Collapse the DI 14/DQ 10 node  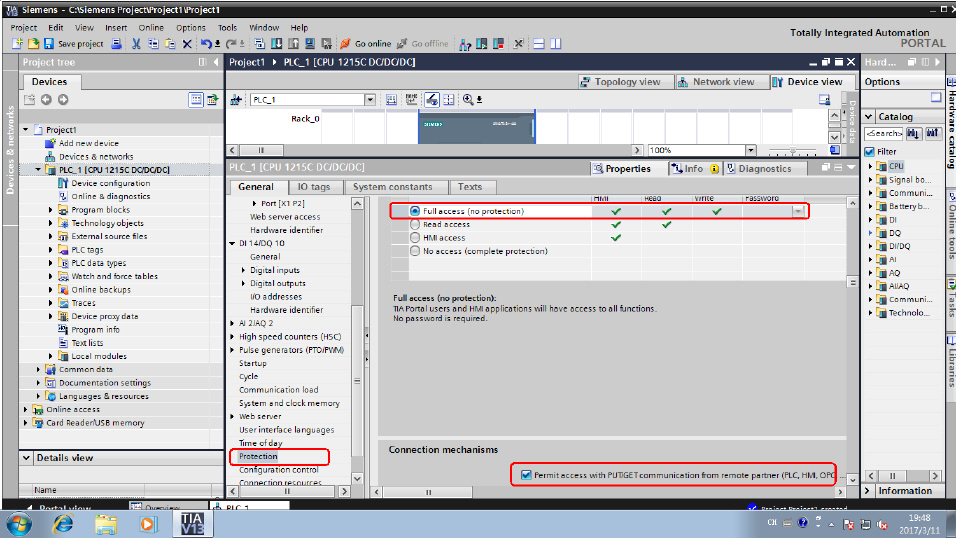(232, 243)
